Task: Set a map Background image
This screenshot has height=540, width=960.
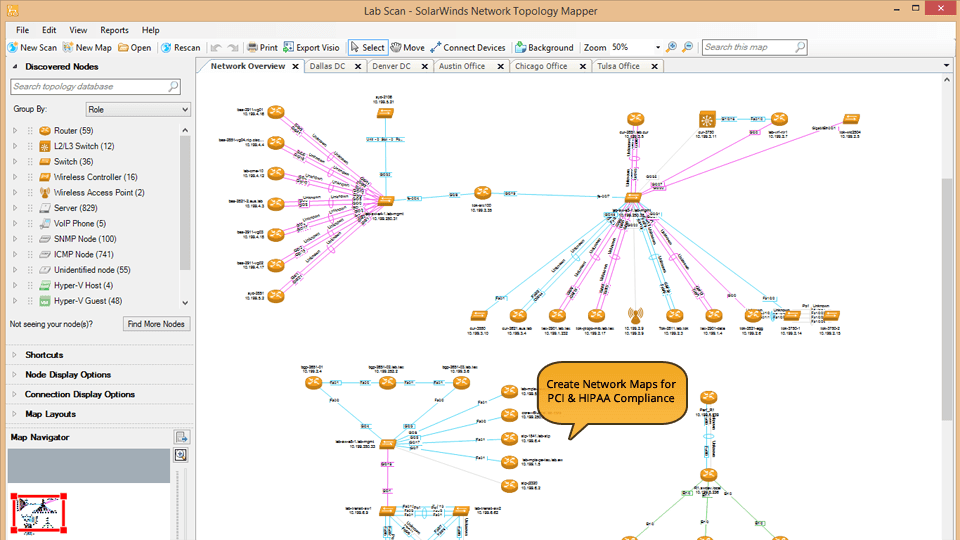Action: coord(544,47)
